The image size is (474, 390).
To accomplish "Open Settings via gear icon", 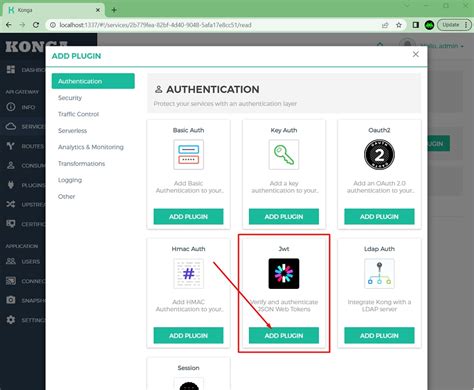I will [11, 320].
